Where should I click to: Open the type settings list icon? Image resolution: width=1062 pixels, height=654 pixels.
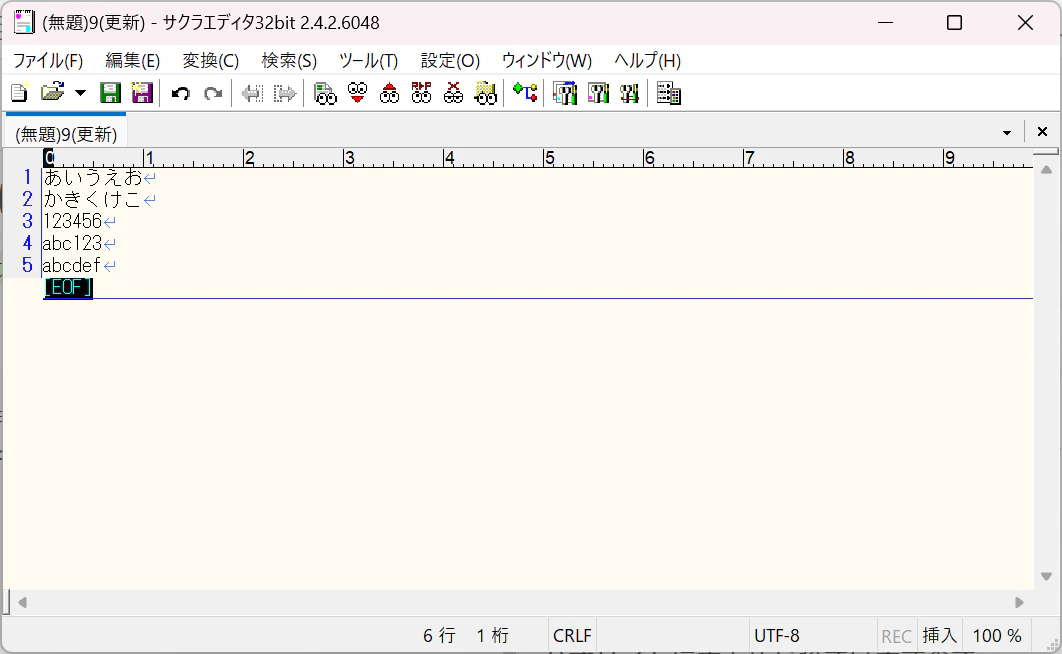coord(565,93)
